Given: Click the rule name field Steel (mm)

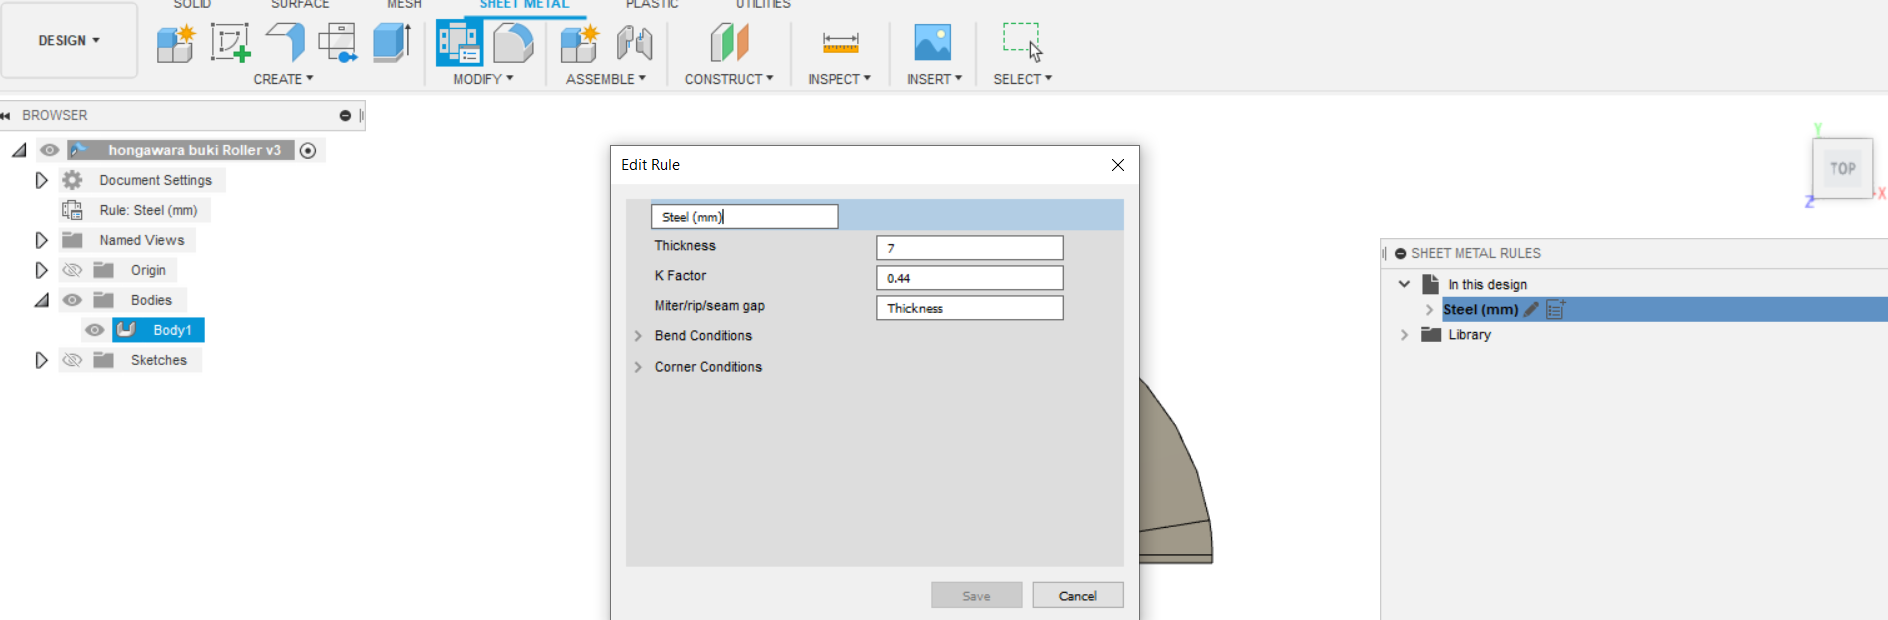Looking at the screenshot, I should point(745,217).
